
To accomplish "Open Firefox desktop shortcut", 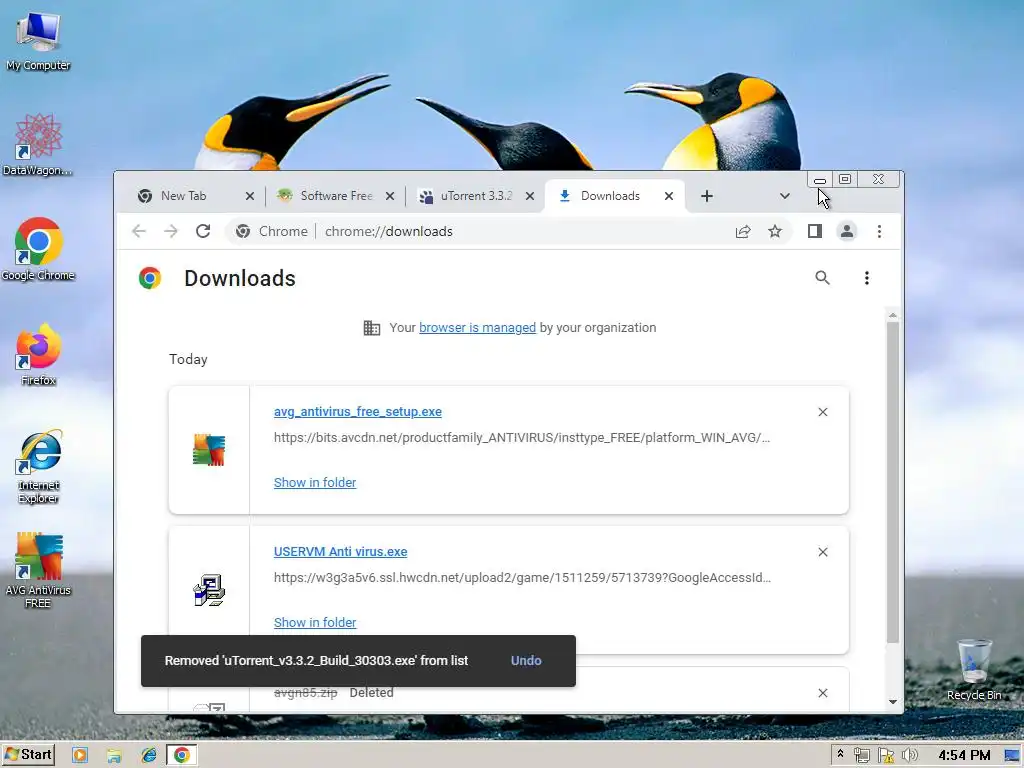I will coord(38,355).
